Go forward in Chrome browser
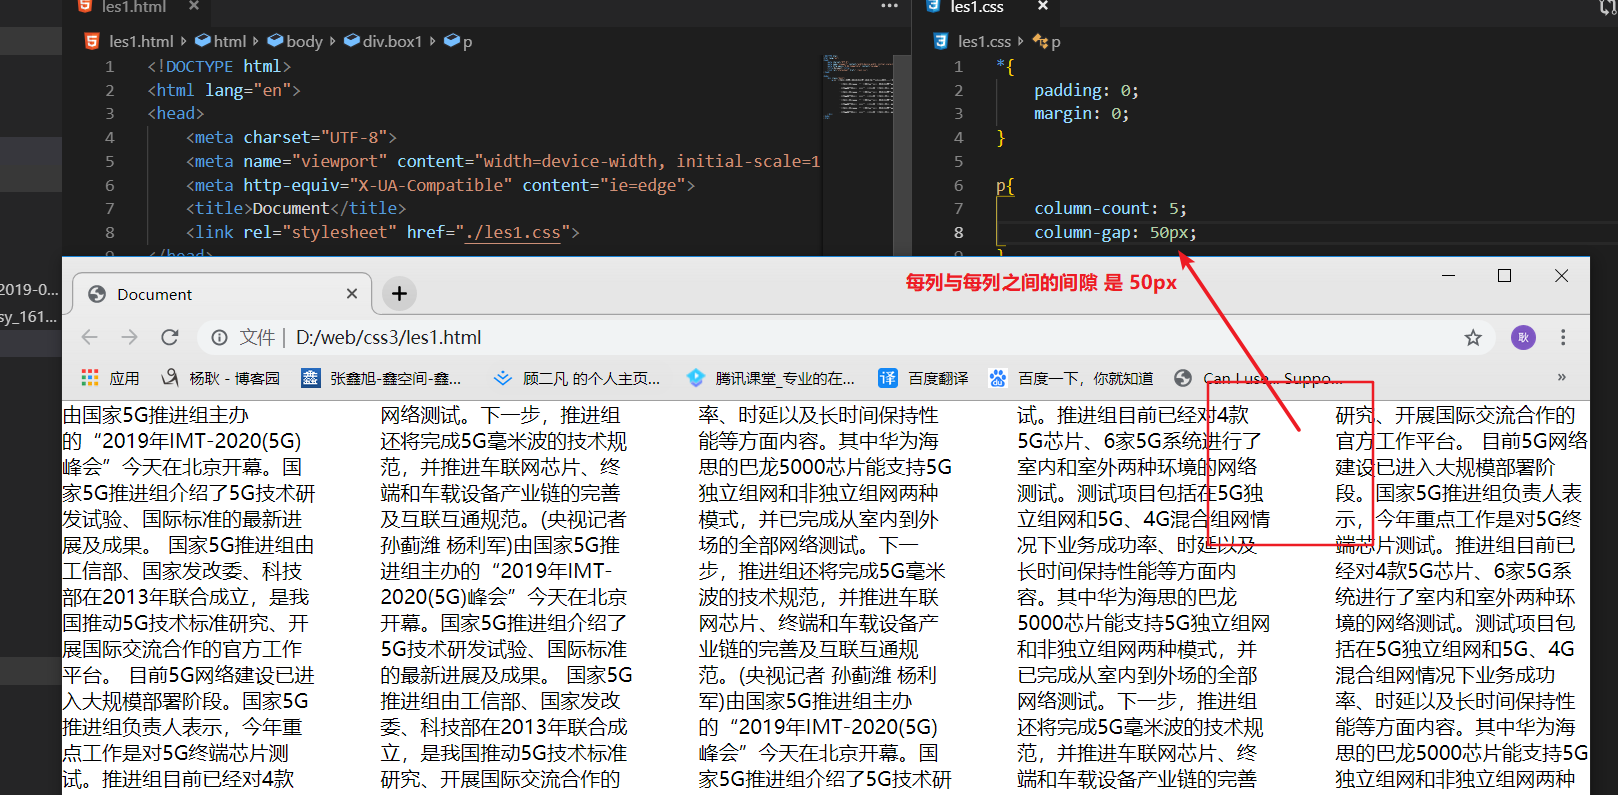 point(130,337)
